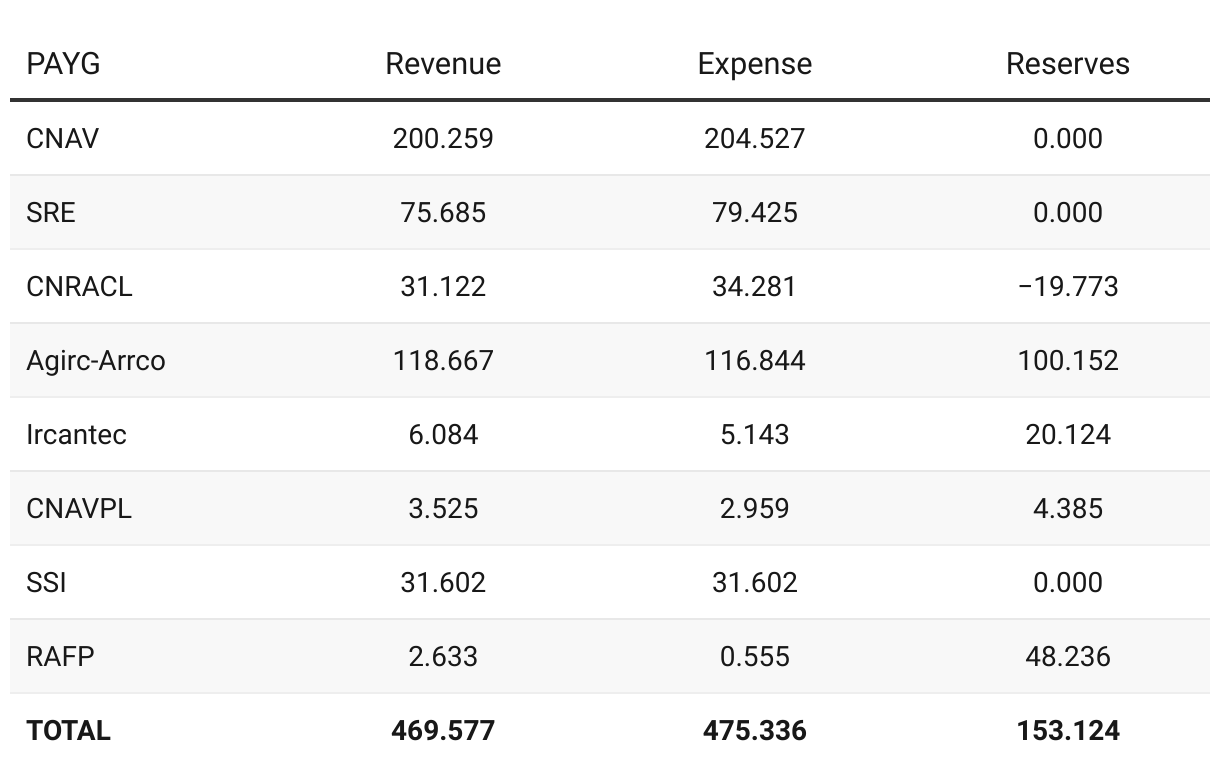Select CNRACL negative reserves value −19.773

click(1067, 286)
